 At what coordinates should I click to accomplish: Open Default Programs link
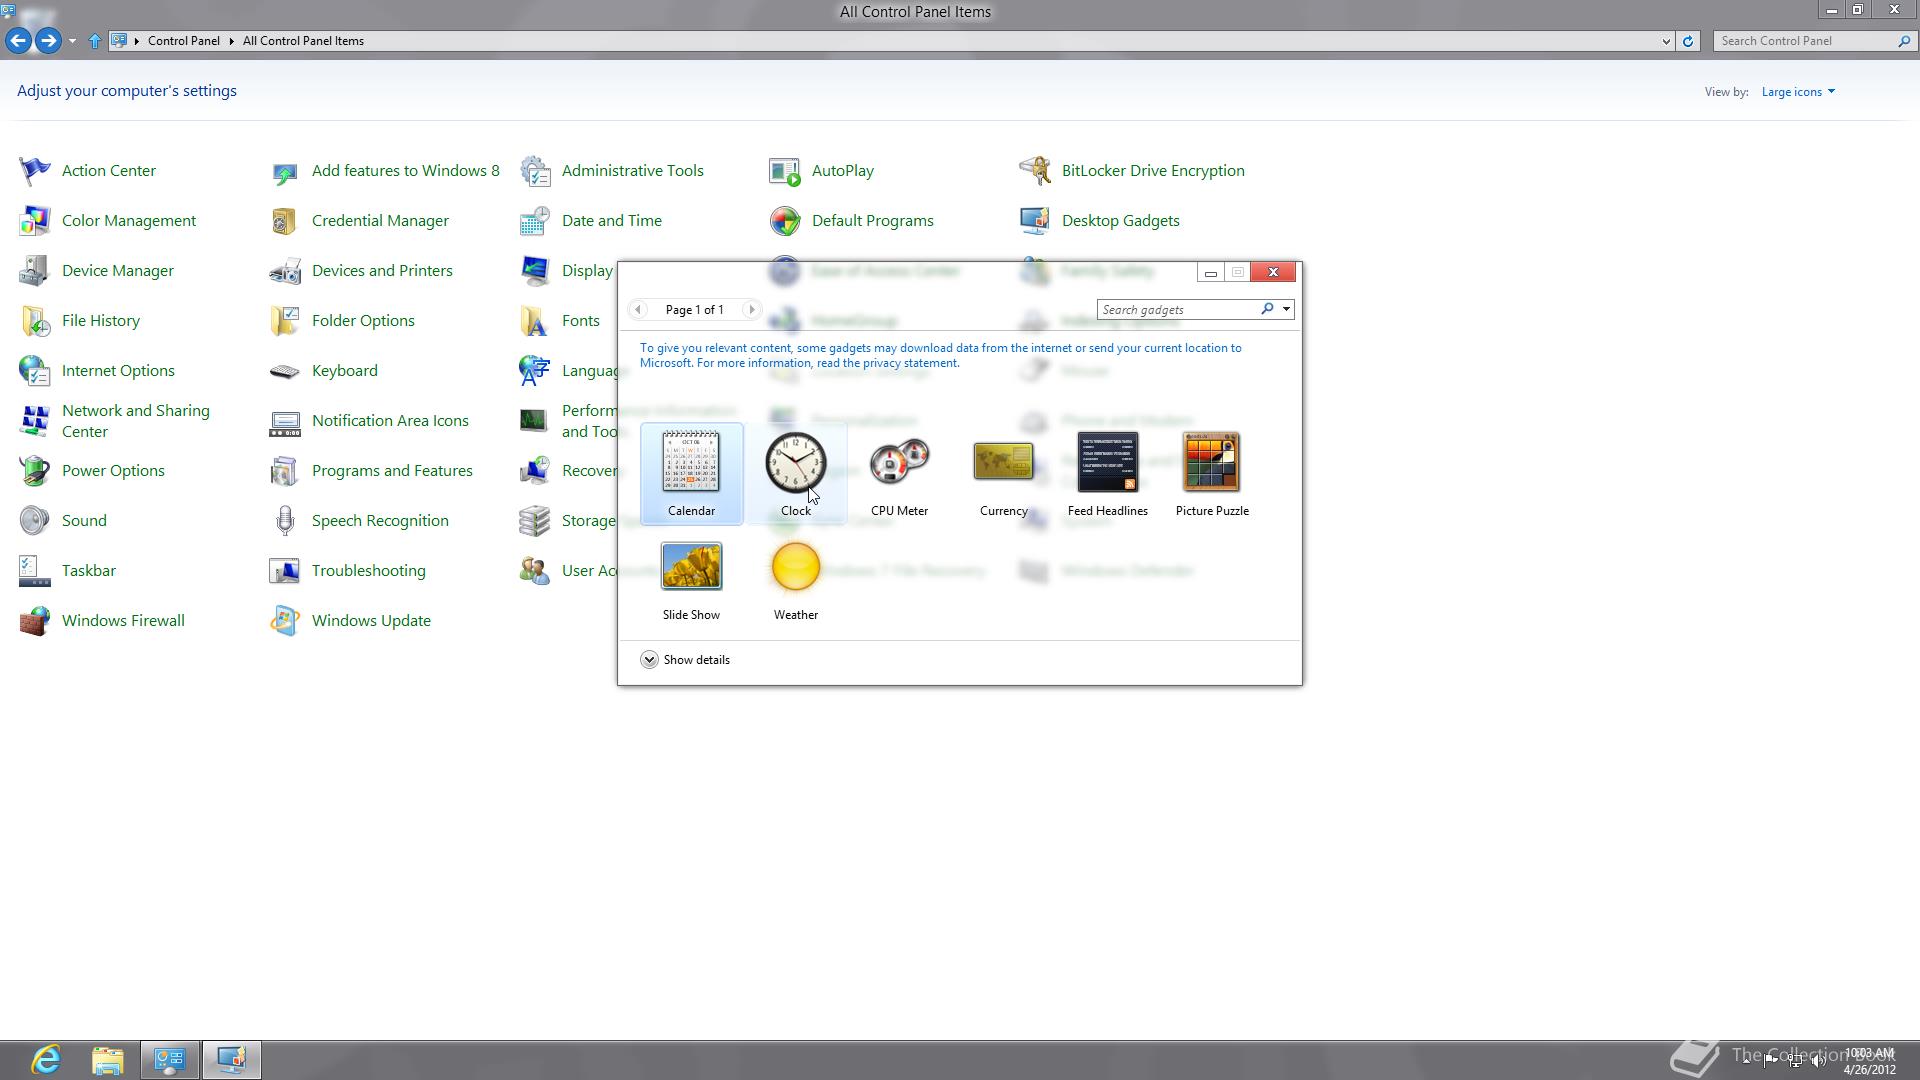873,221
